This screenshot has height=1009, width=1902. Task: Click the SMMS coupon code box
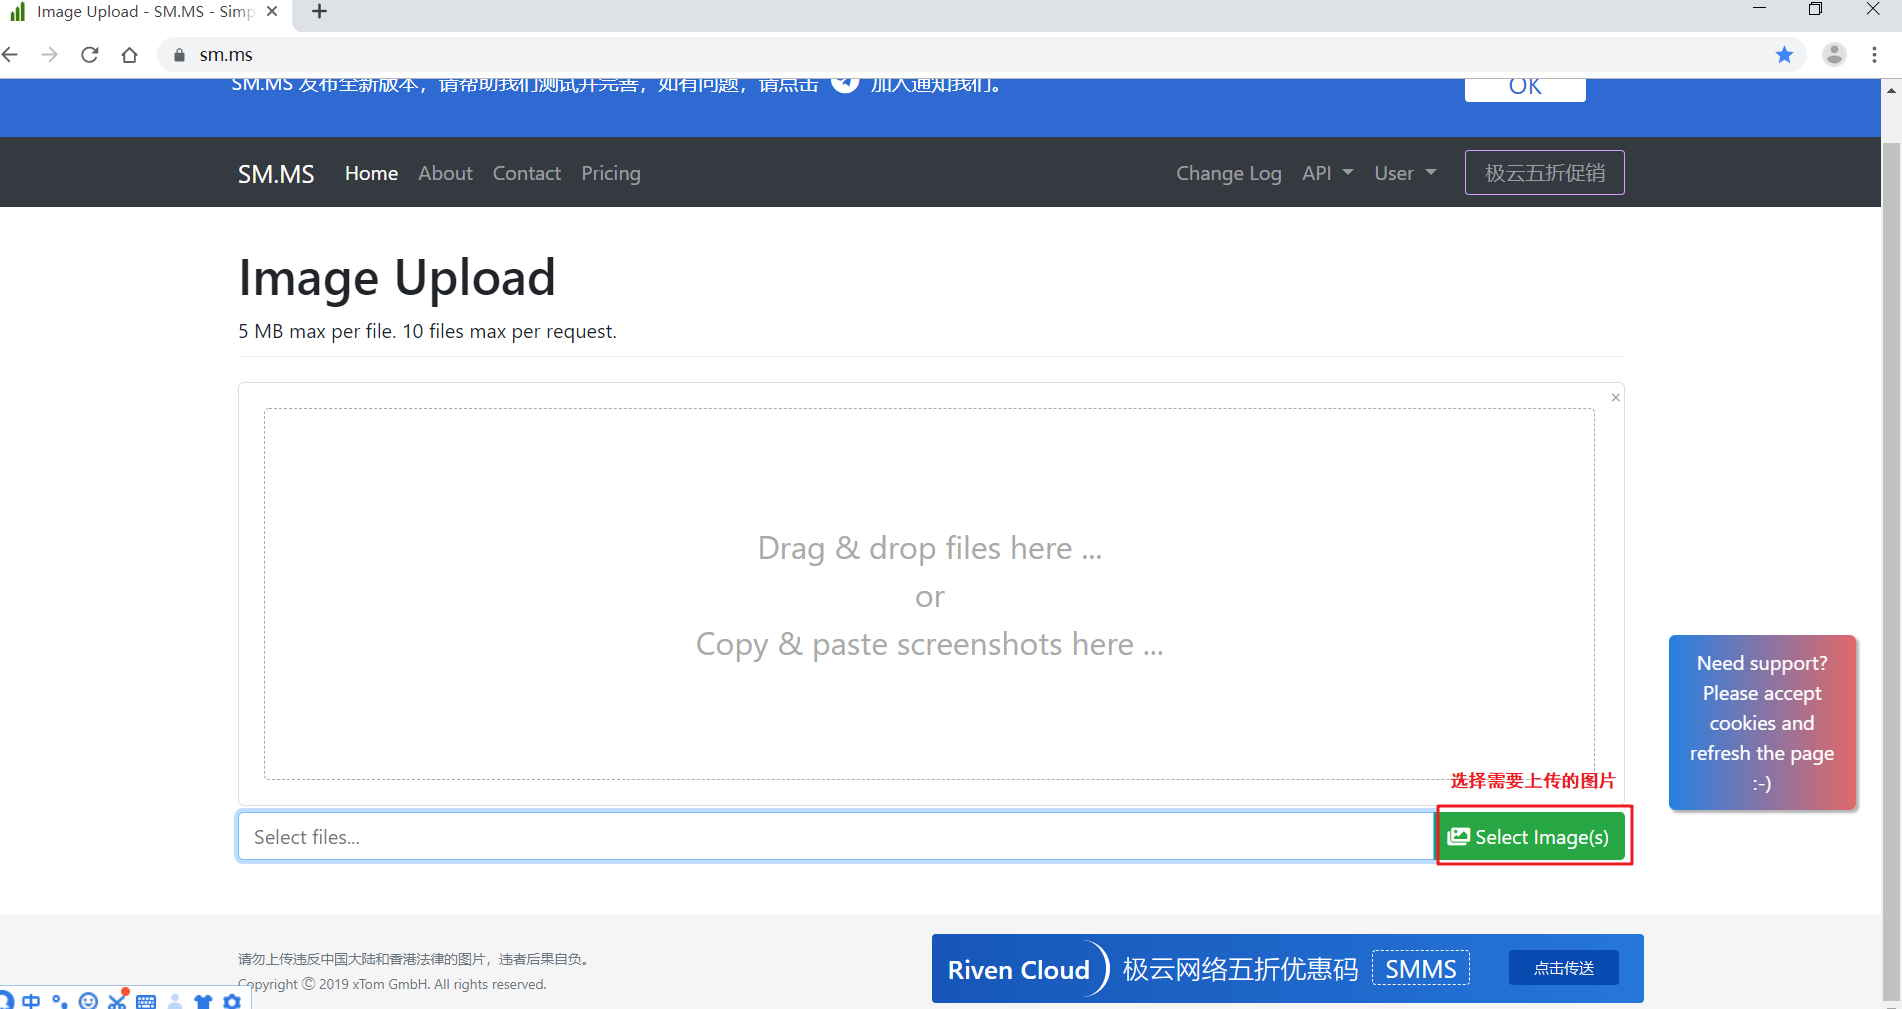1420,968
